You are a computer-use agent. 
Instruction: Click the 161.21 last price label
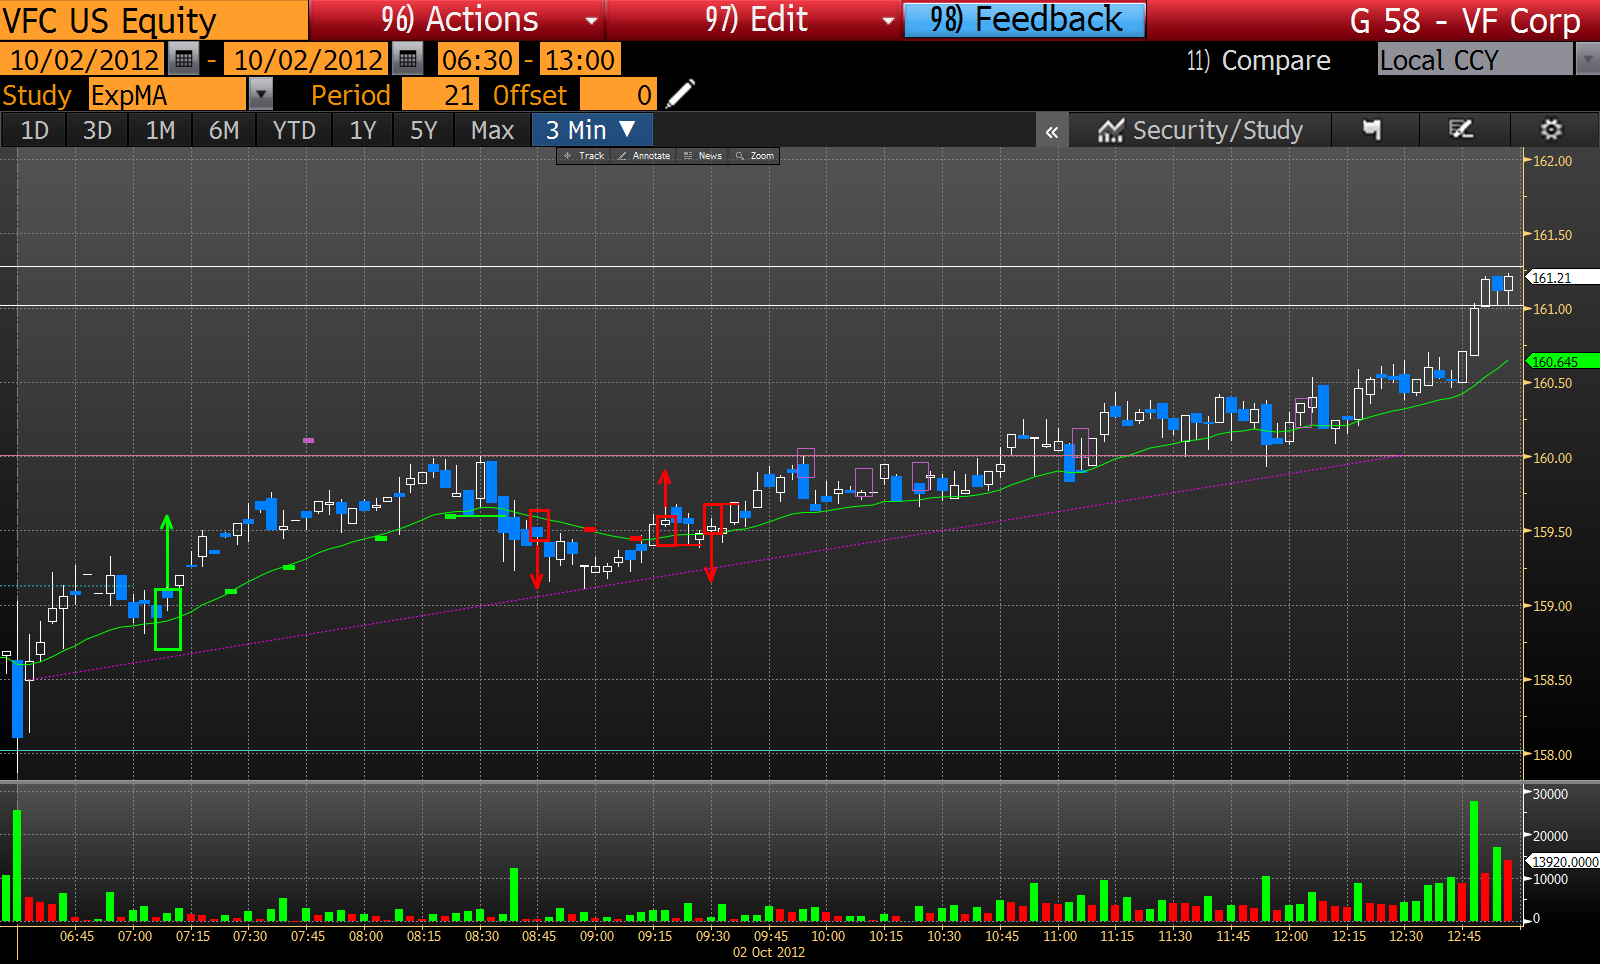(x=1562, y=278)
